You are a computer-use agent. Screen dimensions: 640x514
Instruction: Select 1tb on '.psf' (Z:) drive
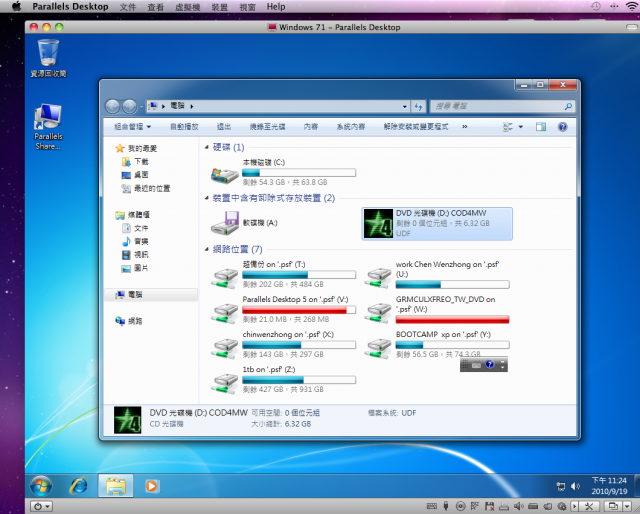[283, 379]
